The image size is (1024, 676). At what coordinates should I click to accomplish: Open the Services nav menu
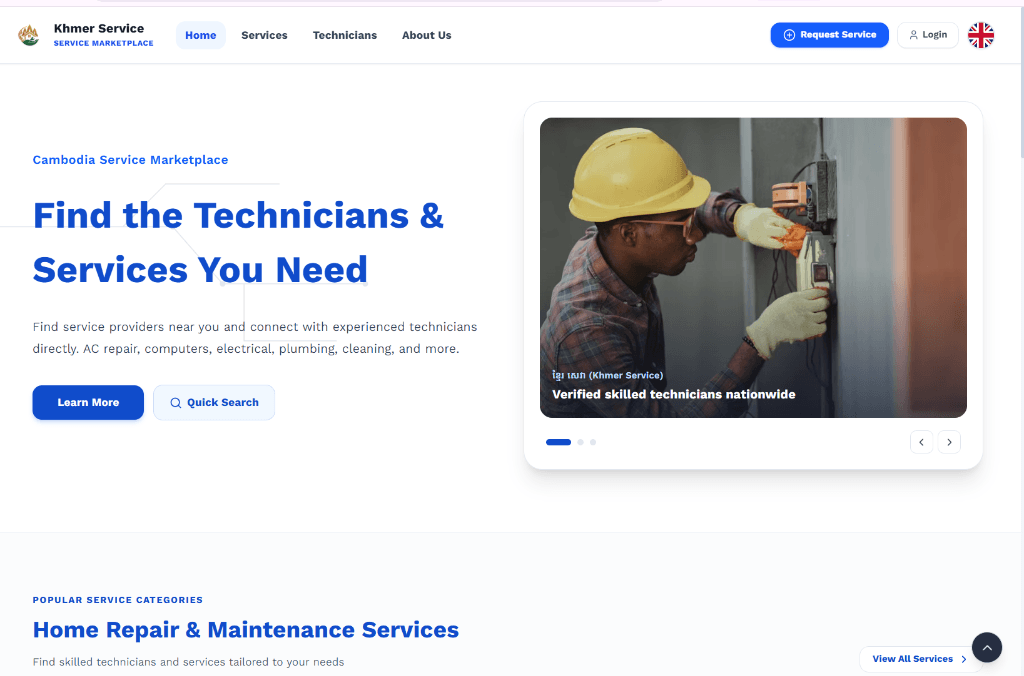click(264, 35)
